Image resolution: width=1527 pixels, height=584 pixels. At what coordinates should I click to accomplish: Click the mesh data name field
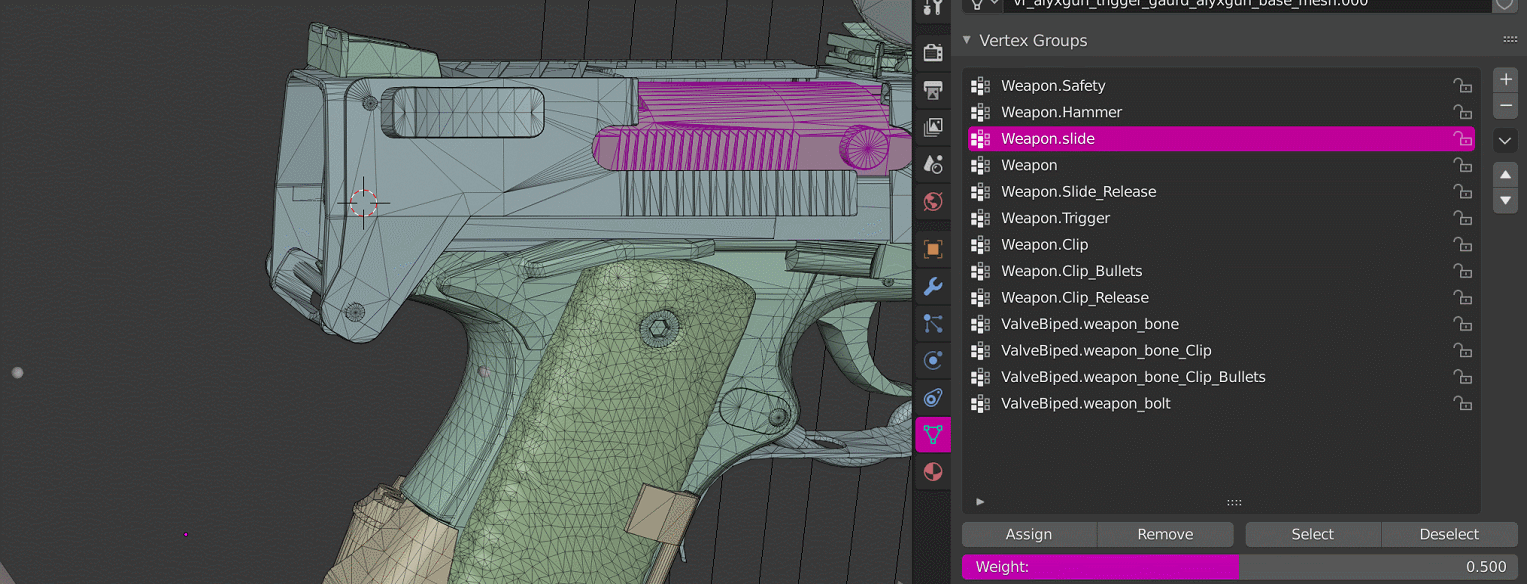pos(1246,4)
